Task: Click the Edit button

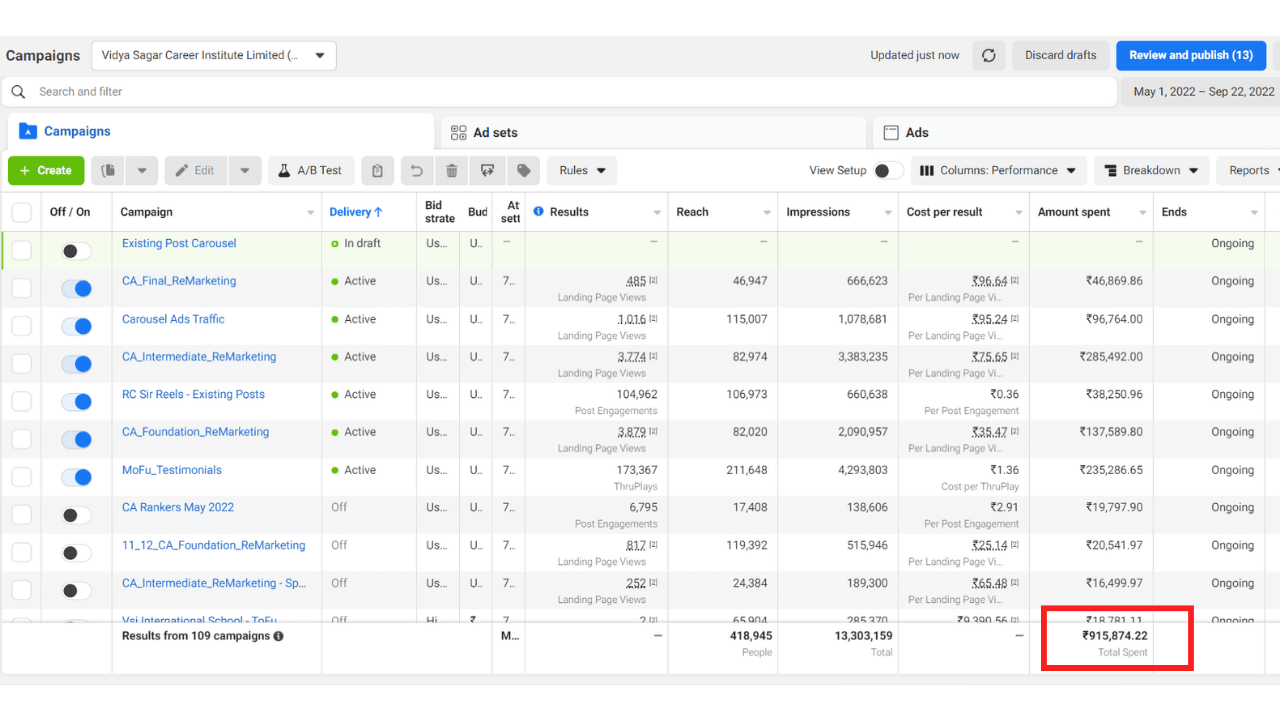Action: (x=196, y=171)
